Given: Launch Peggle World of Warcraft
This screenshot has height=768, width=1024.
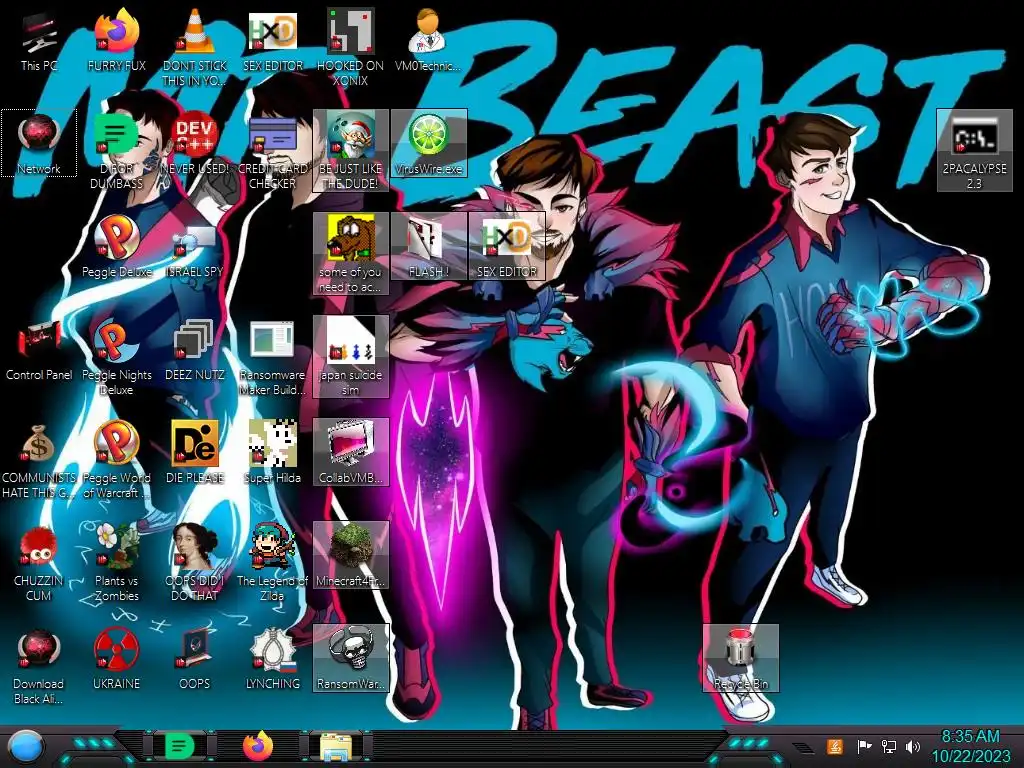Looking at the screenshot, I should (x=116, y=460).
